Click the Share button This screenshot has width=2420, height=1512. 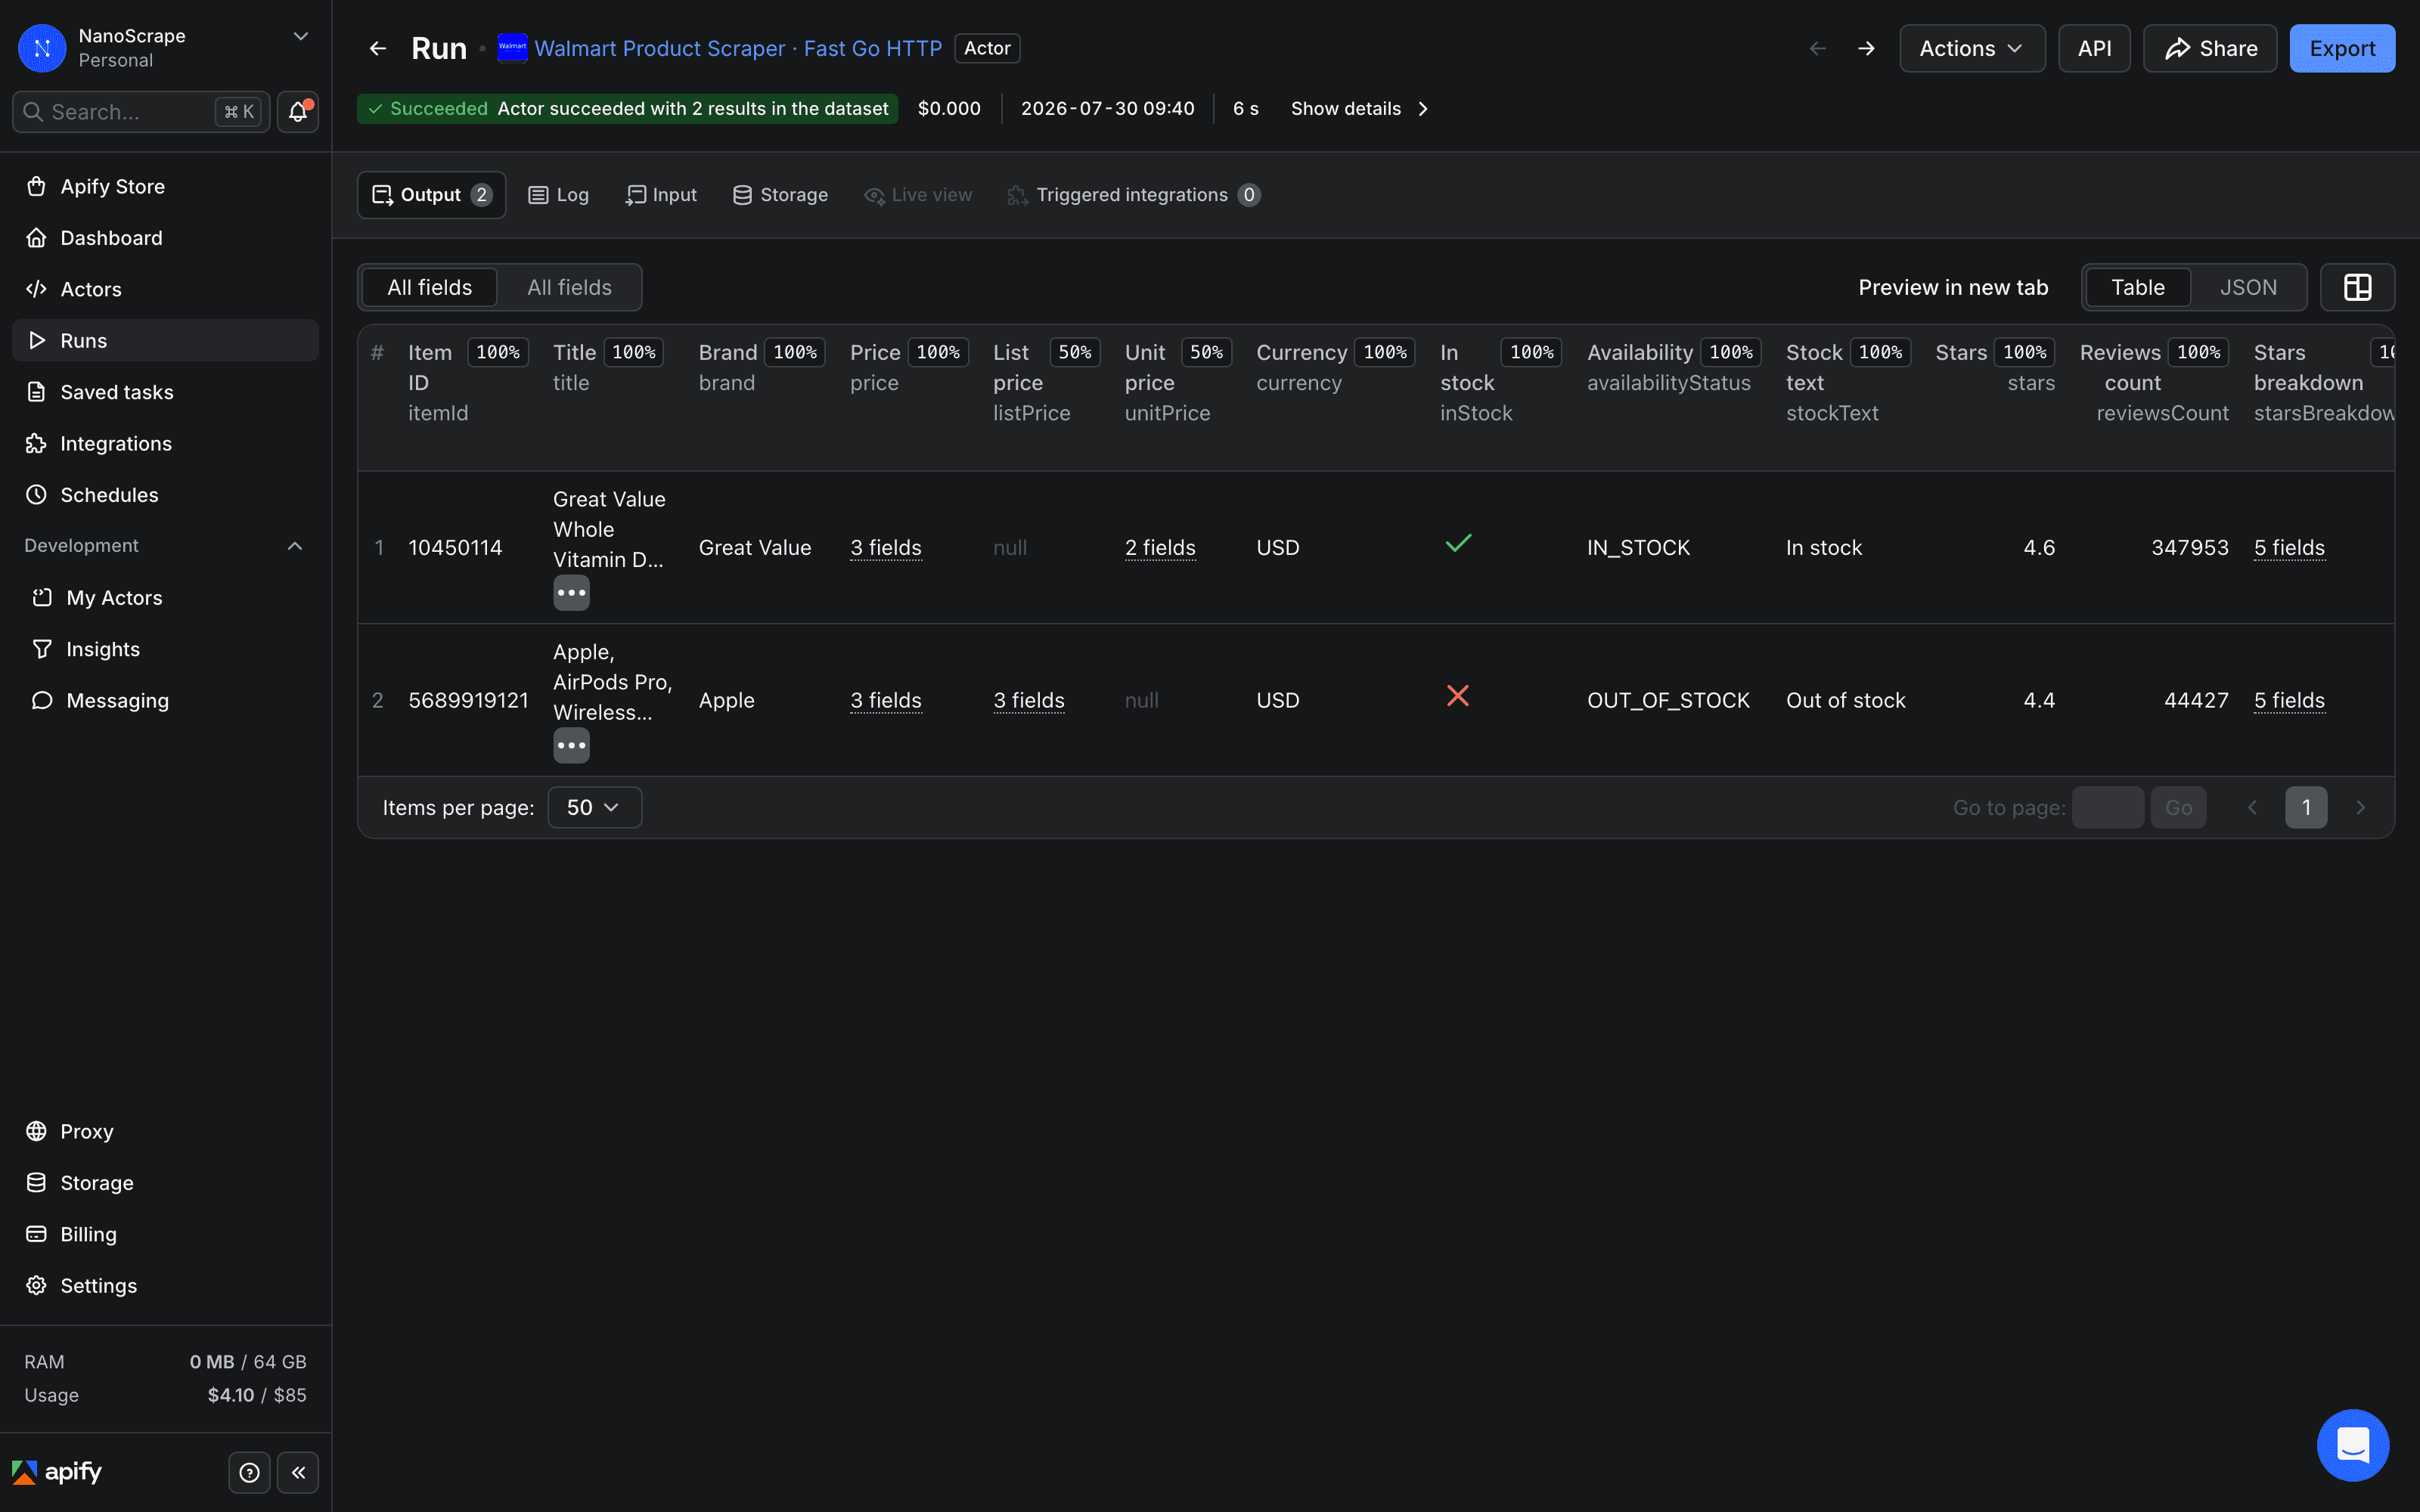click(2210, 48)
